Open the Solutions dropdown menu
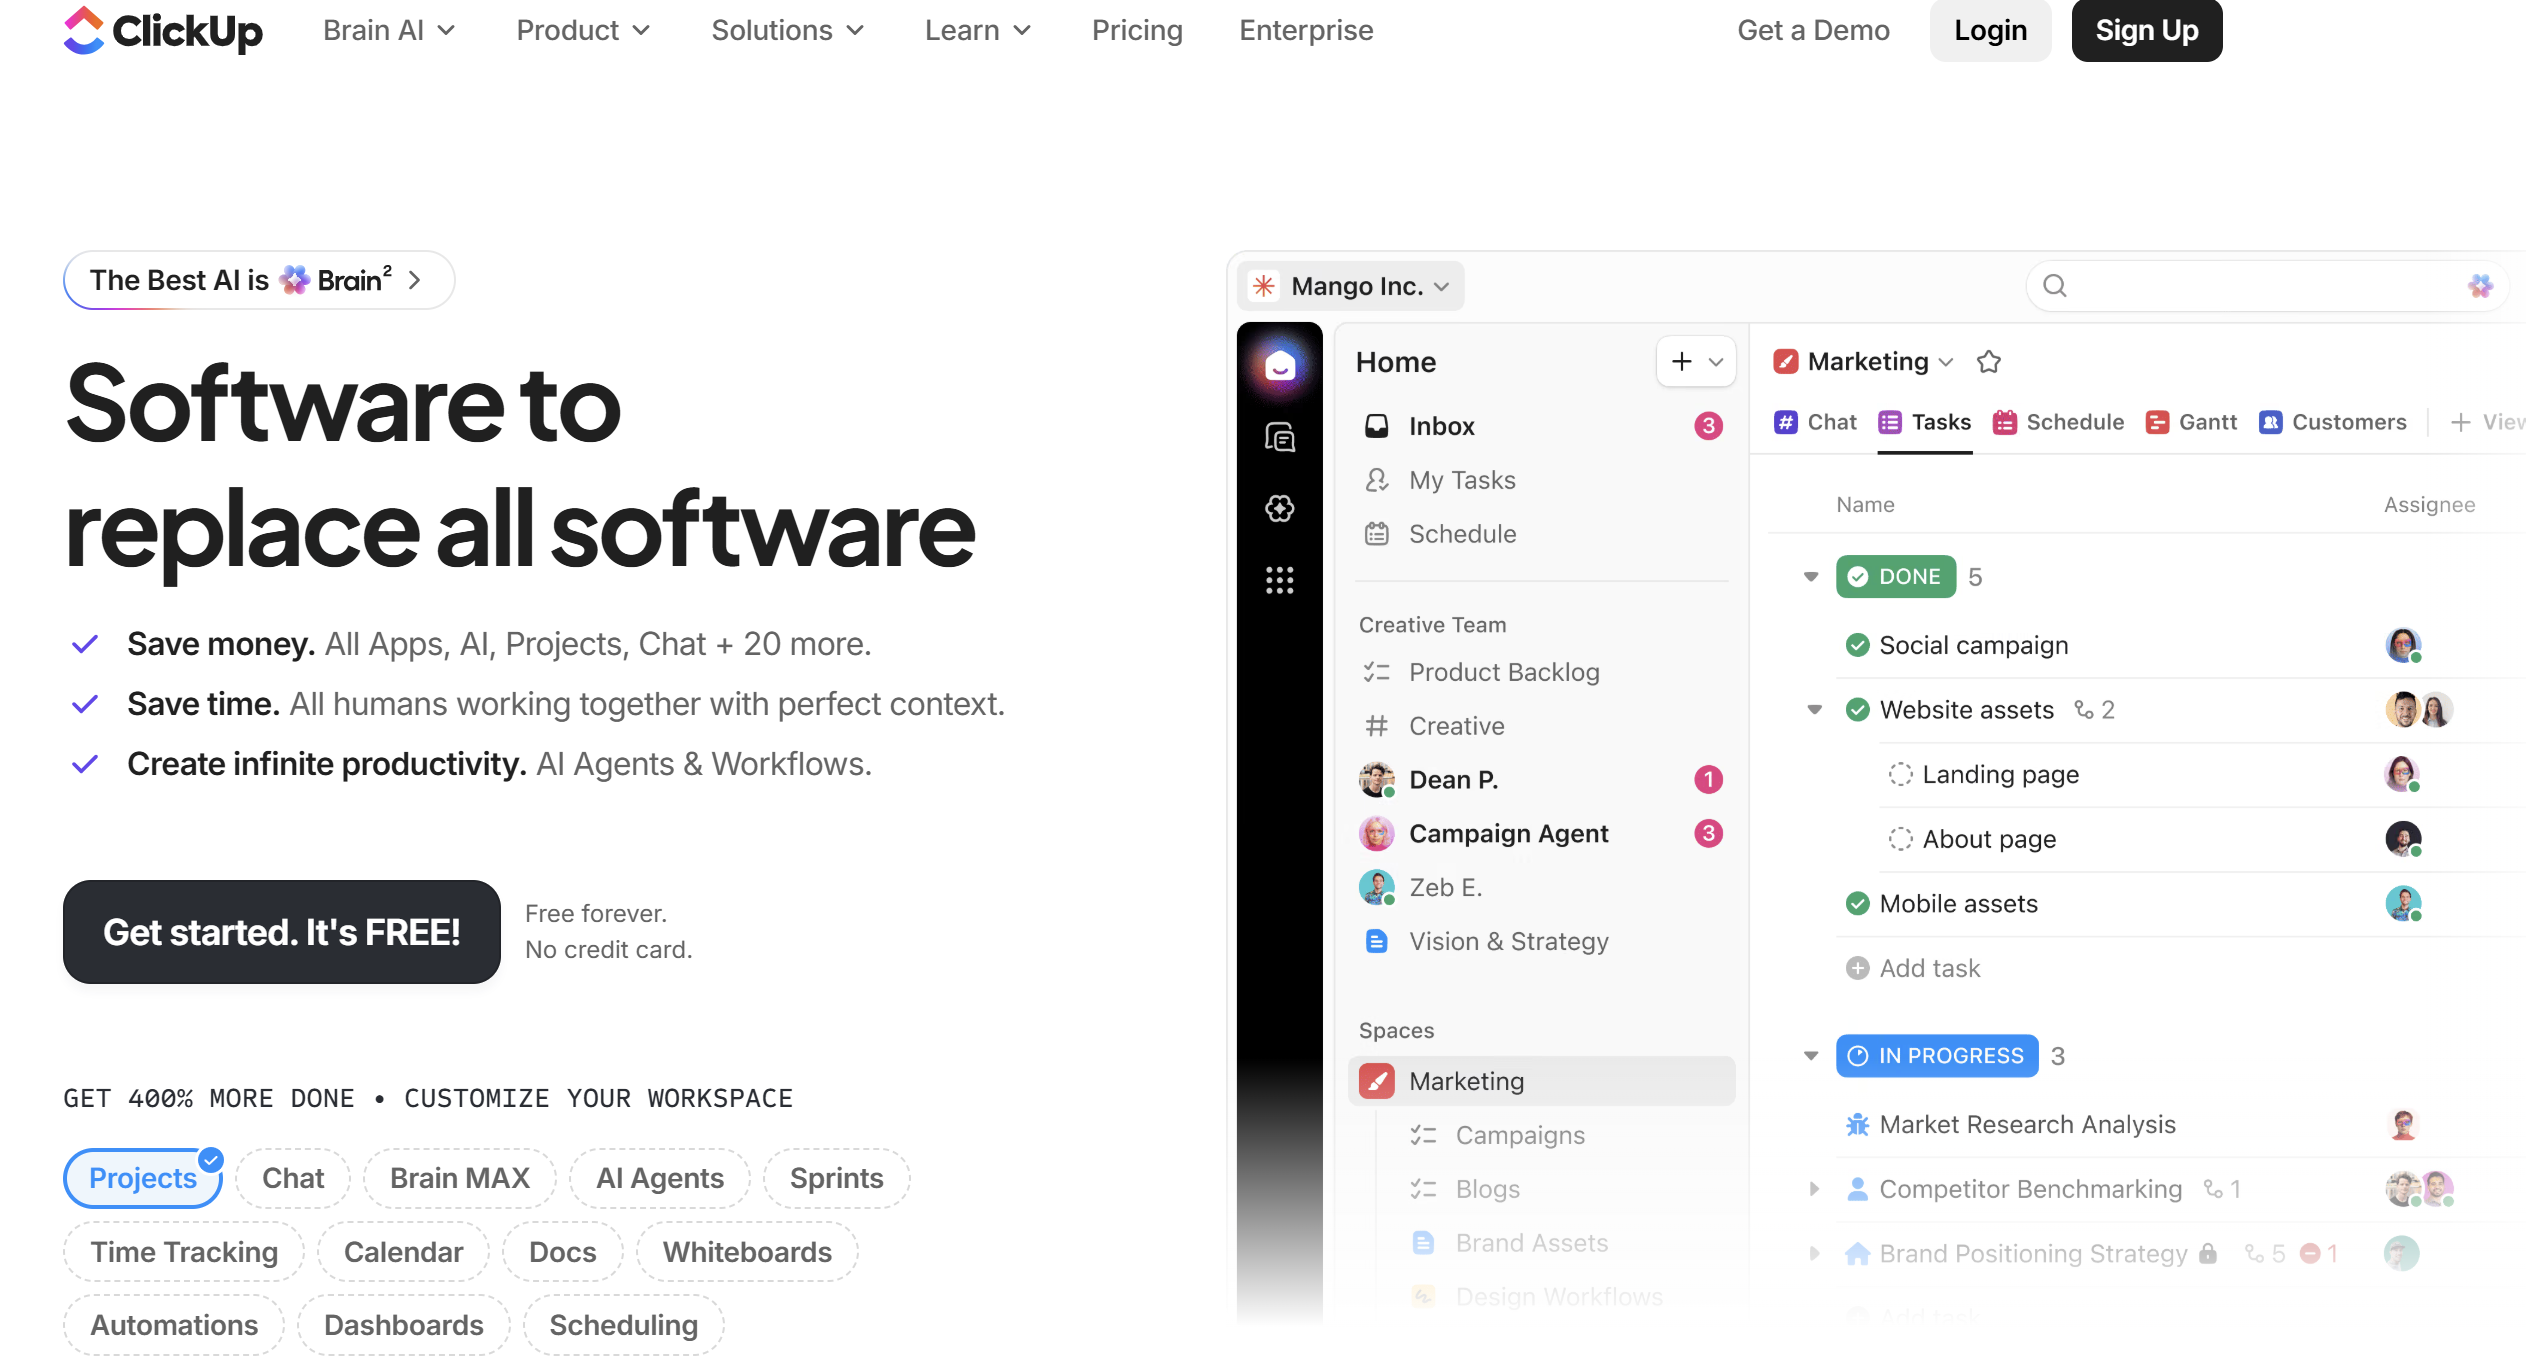The width and height of the screenshot is (2526, 1362). 787,30
